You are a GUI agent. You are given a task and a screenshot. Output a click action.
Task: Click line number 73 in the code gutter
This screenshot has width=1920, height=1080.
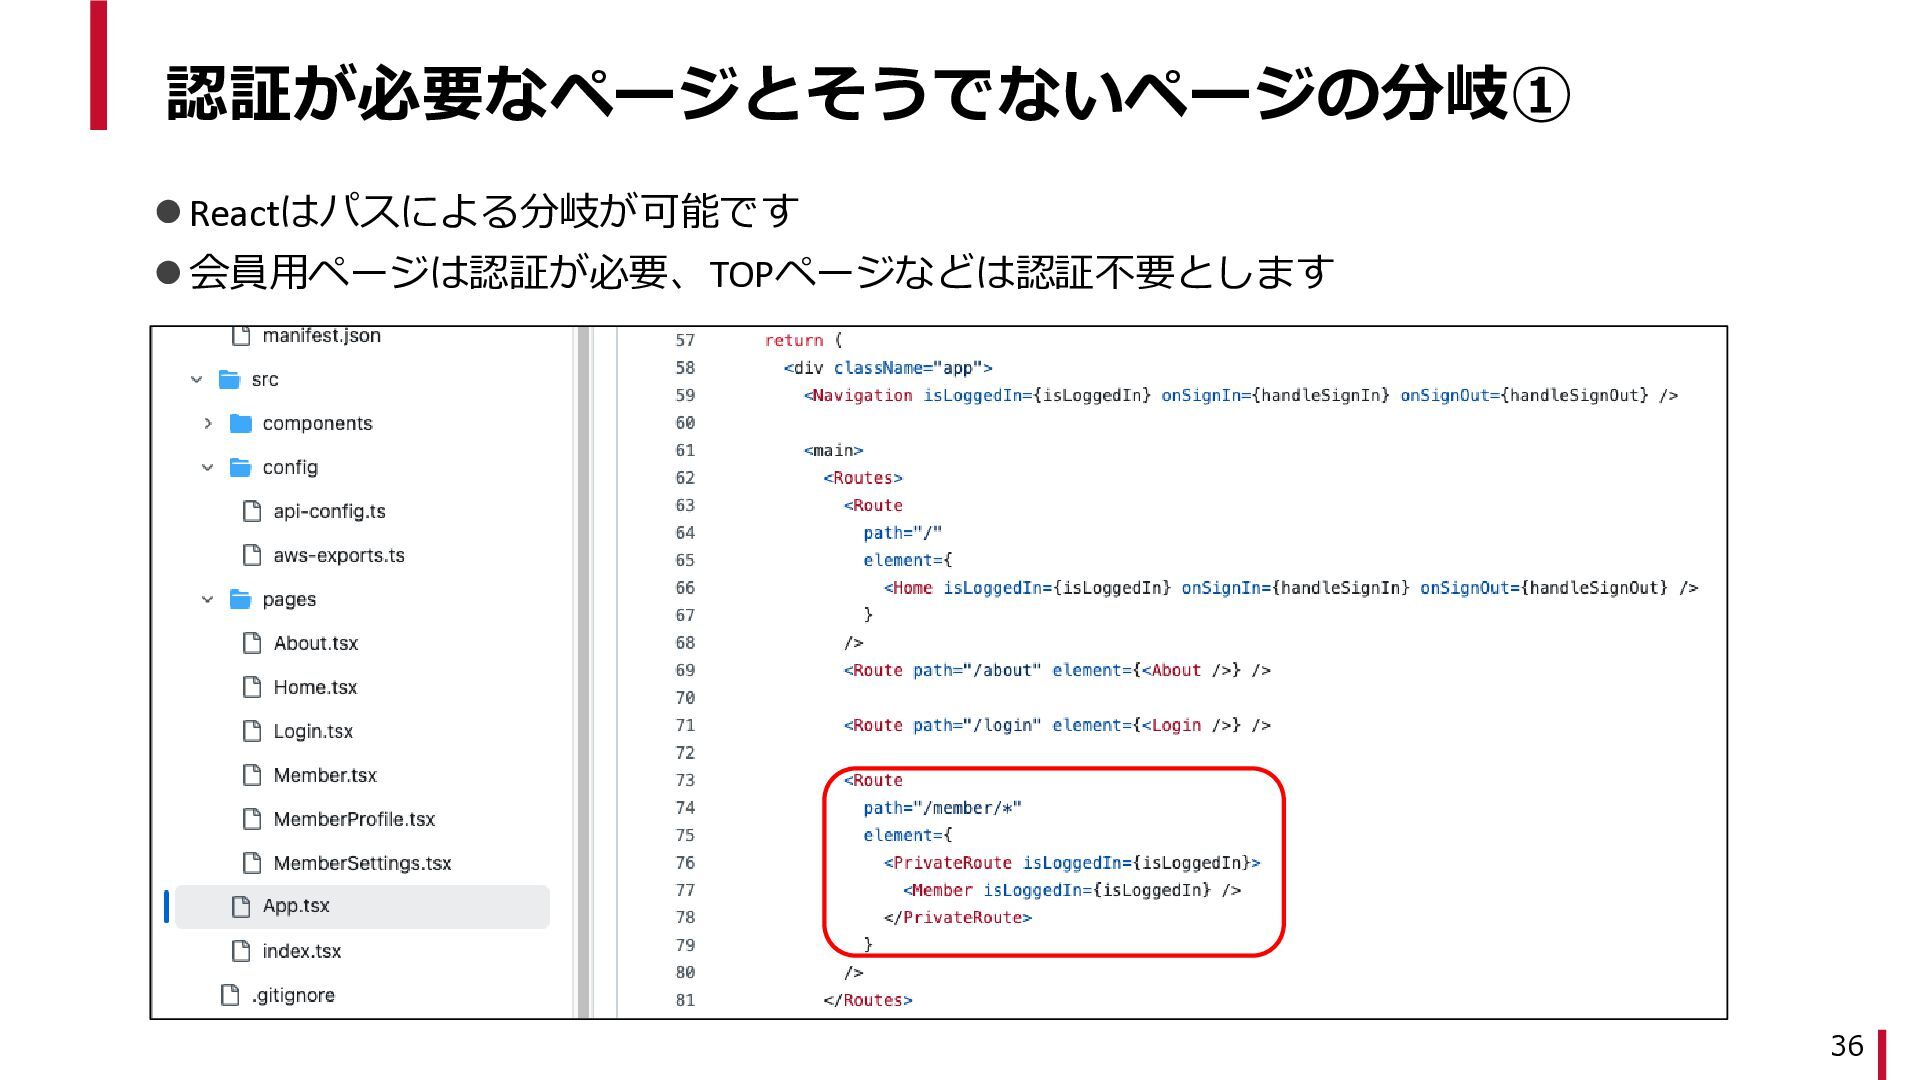pos(685,780)
